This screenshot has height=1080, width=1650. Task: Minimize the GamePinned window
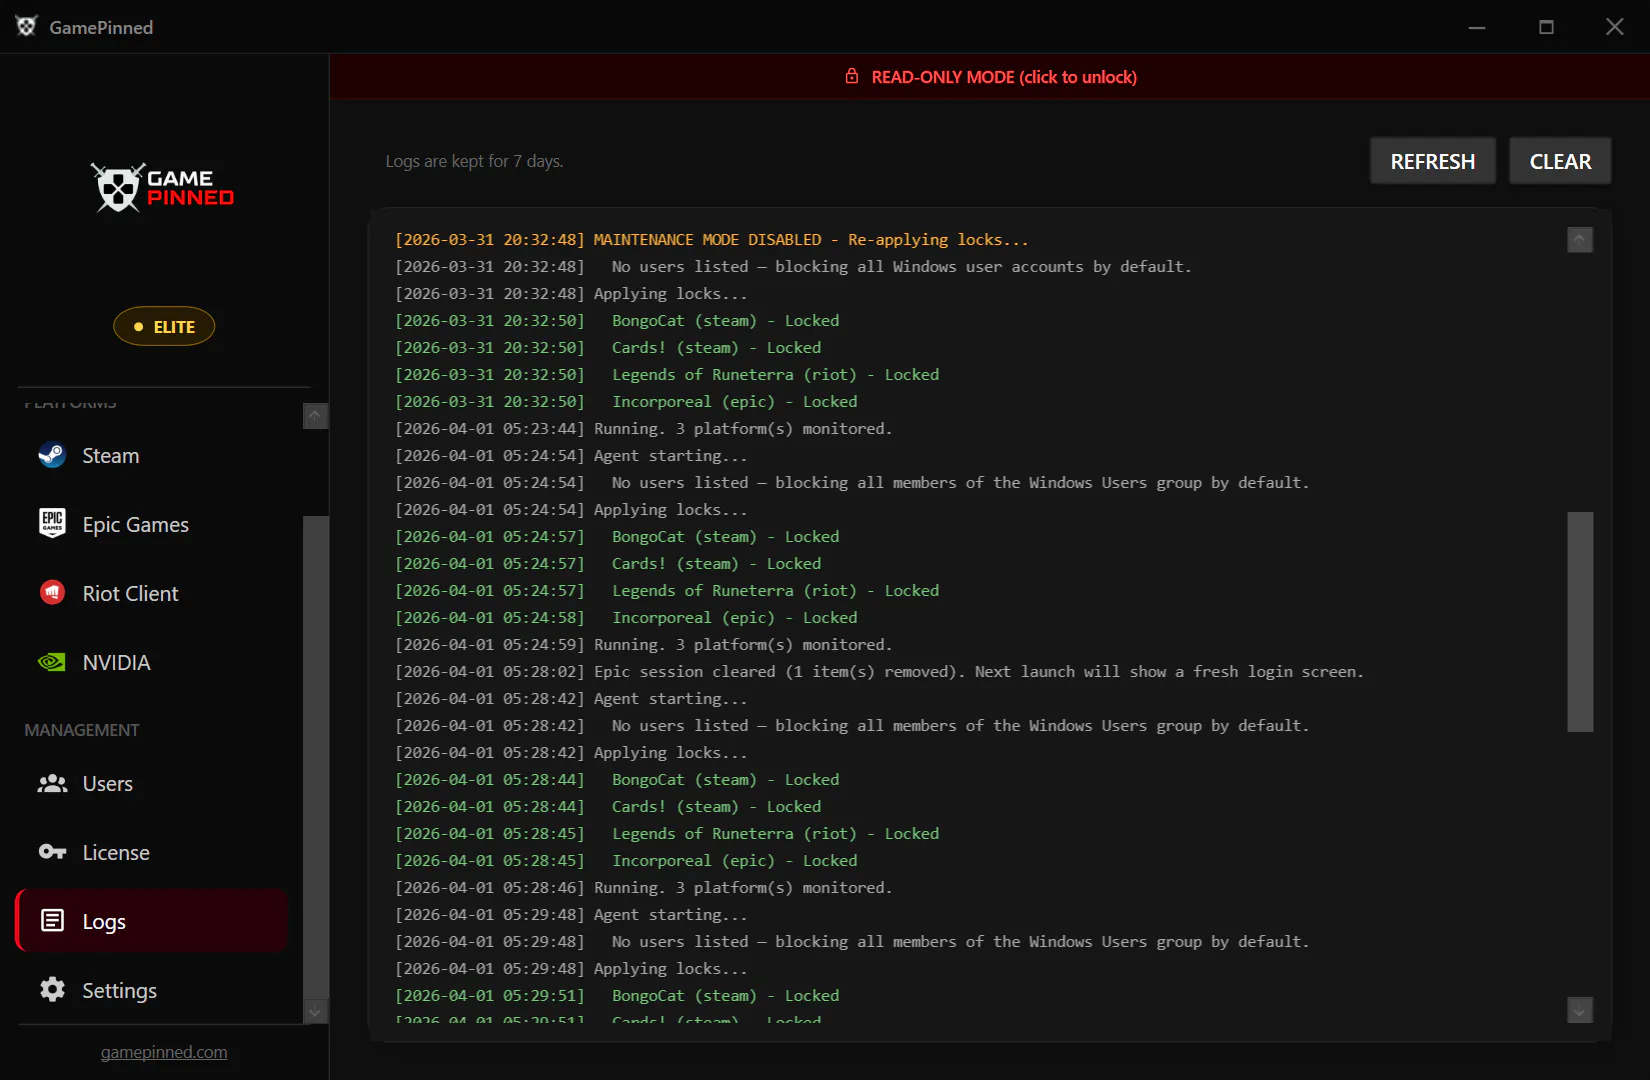[1477, 27]
